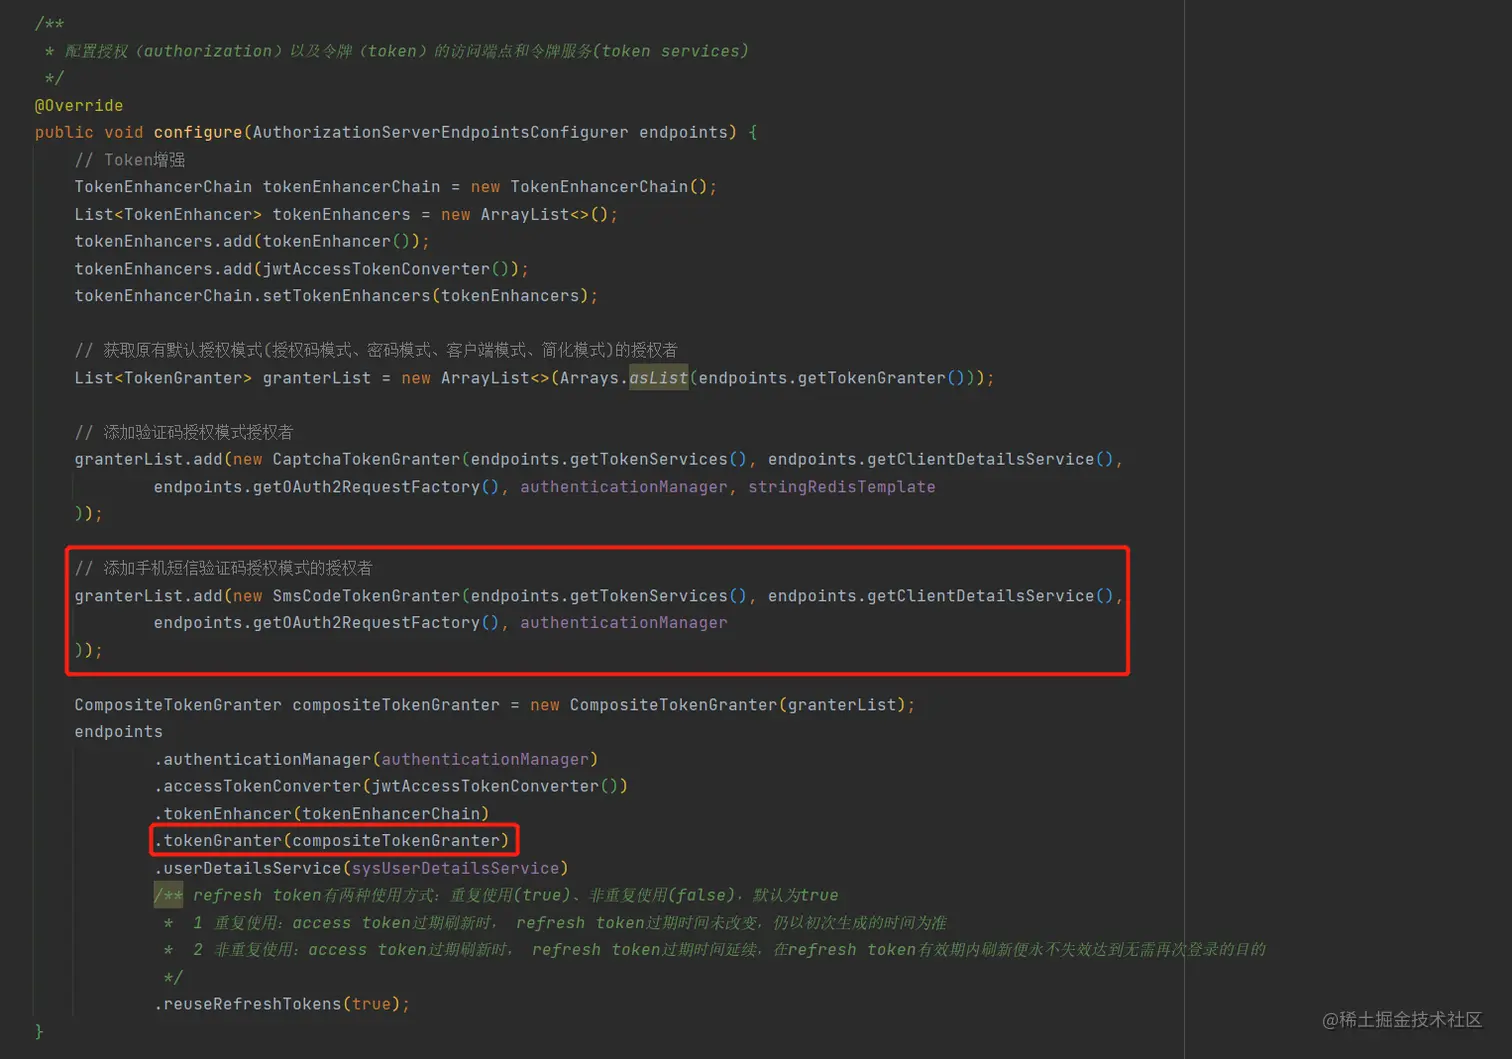Click the top Javadoc line '配置授权 (authorization)'
This screenshot has height=1059, width=1512.
(x=397, y=51)
